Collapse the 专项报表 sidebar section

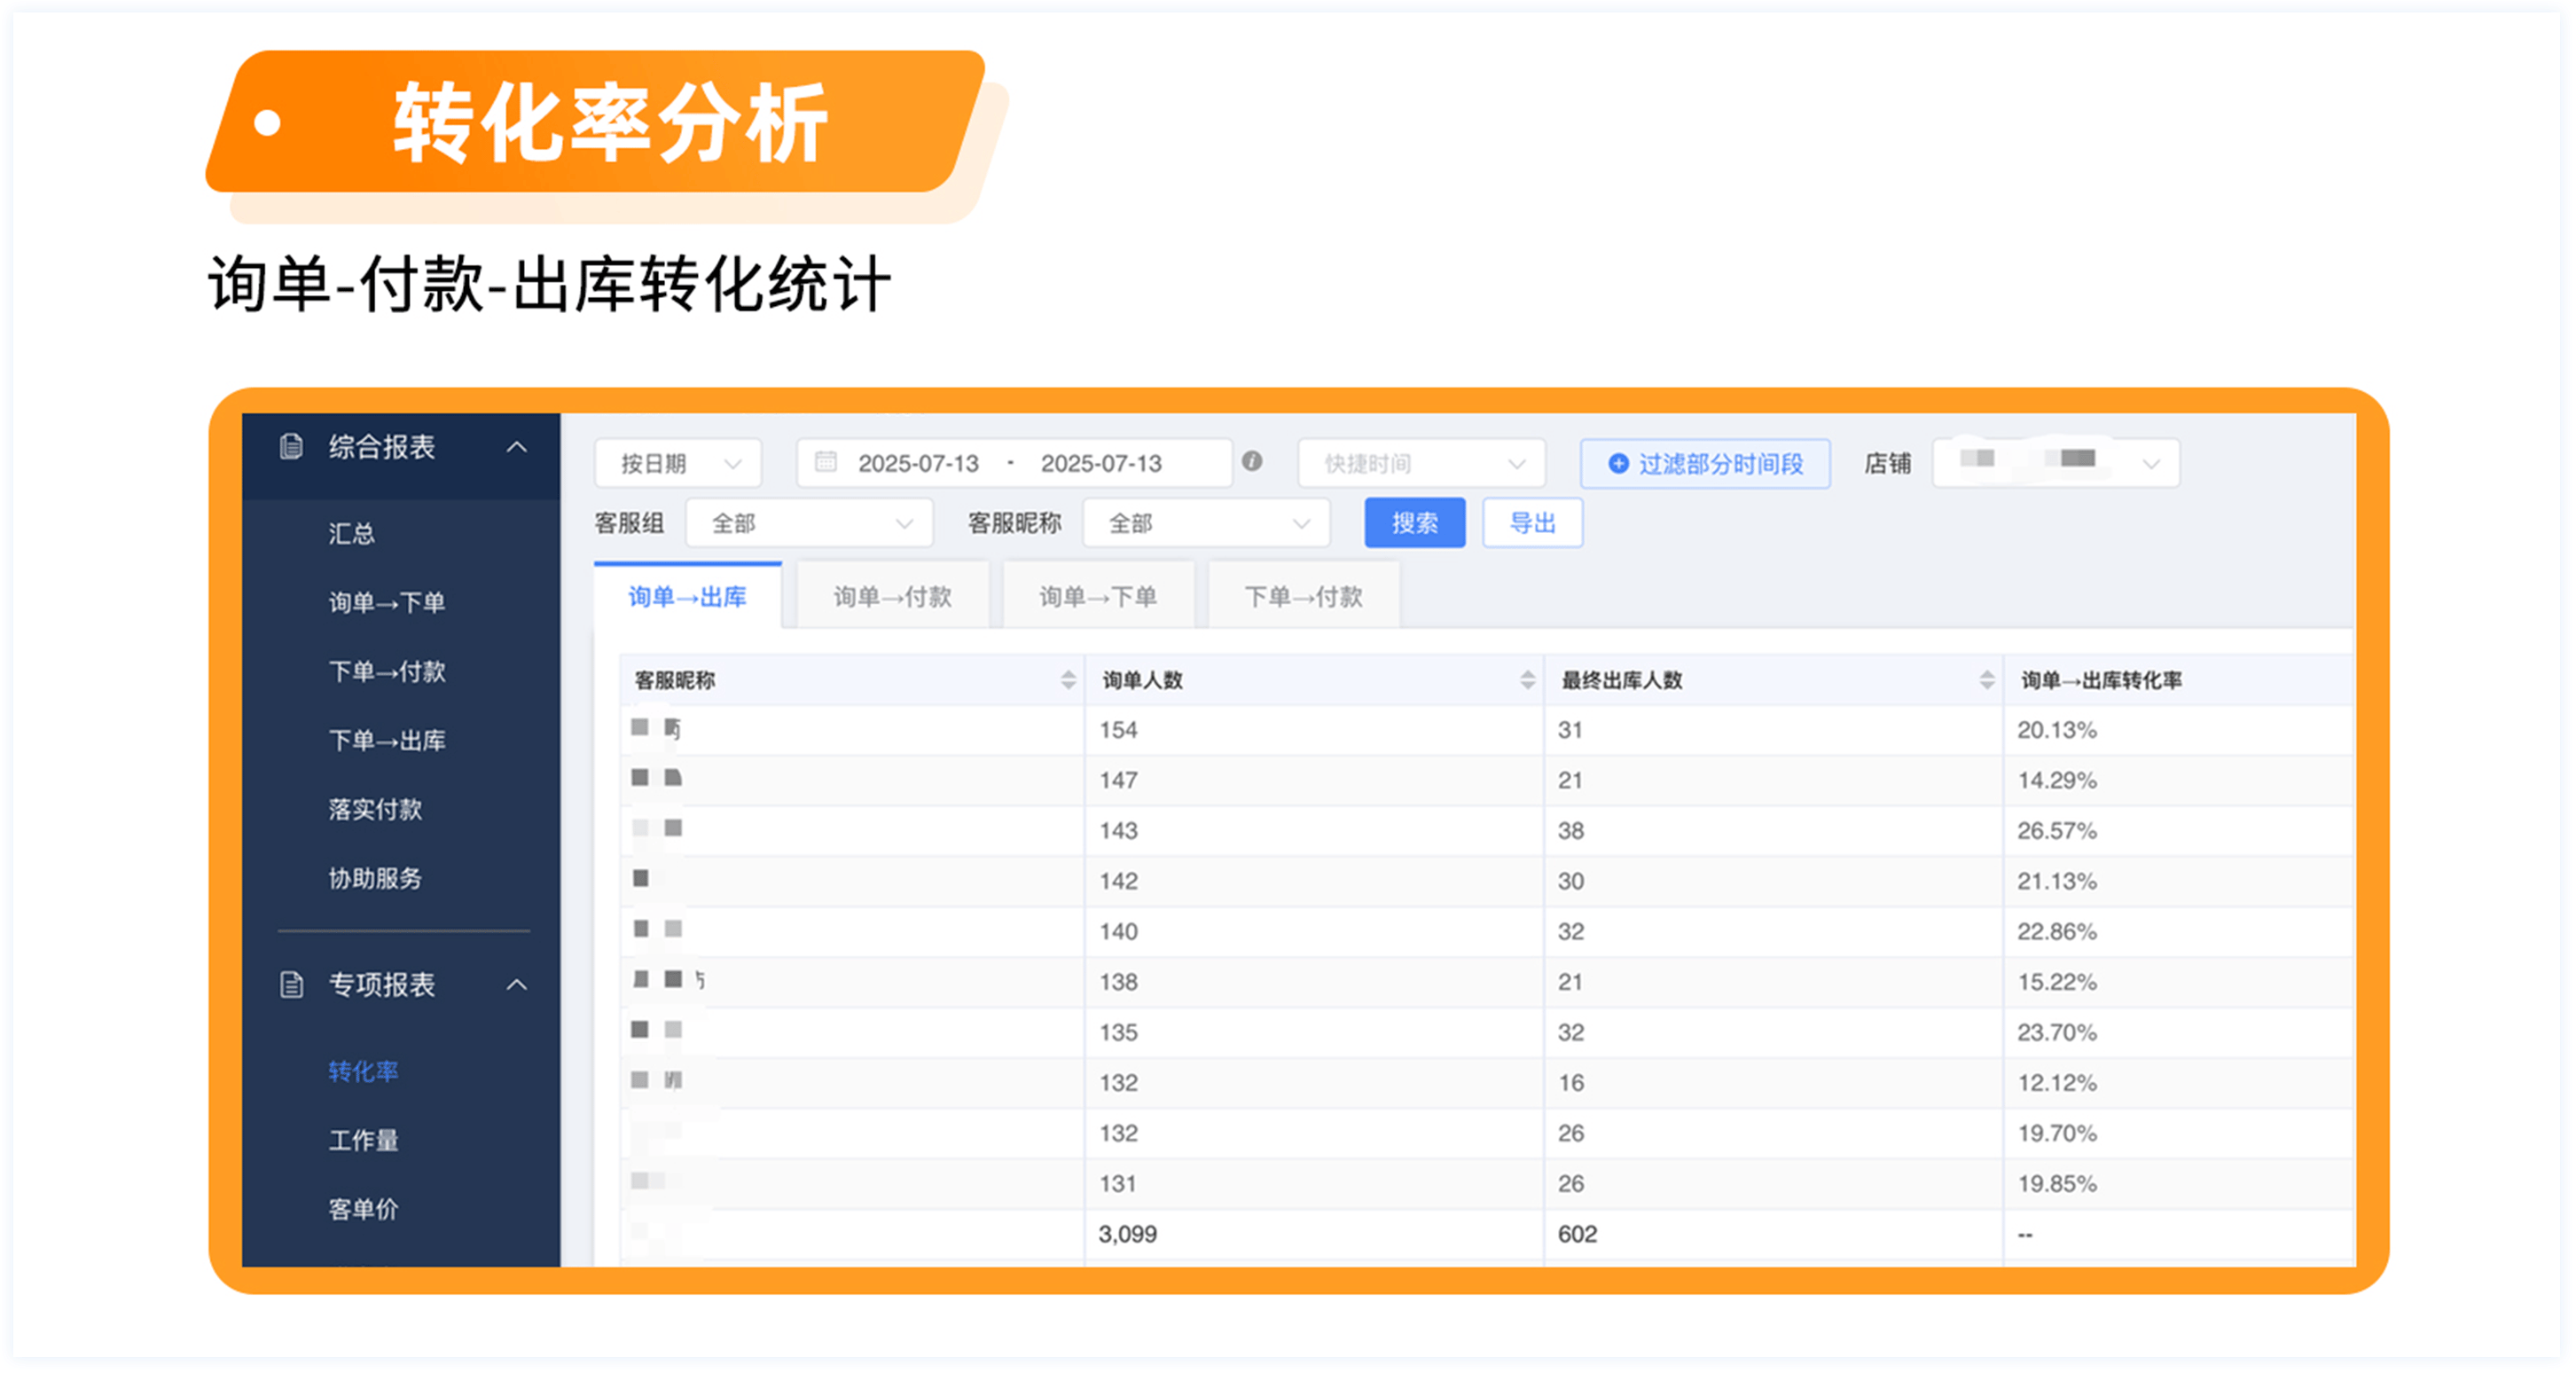pyautogui.click(x=516, y=985)
